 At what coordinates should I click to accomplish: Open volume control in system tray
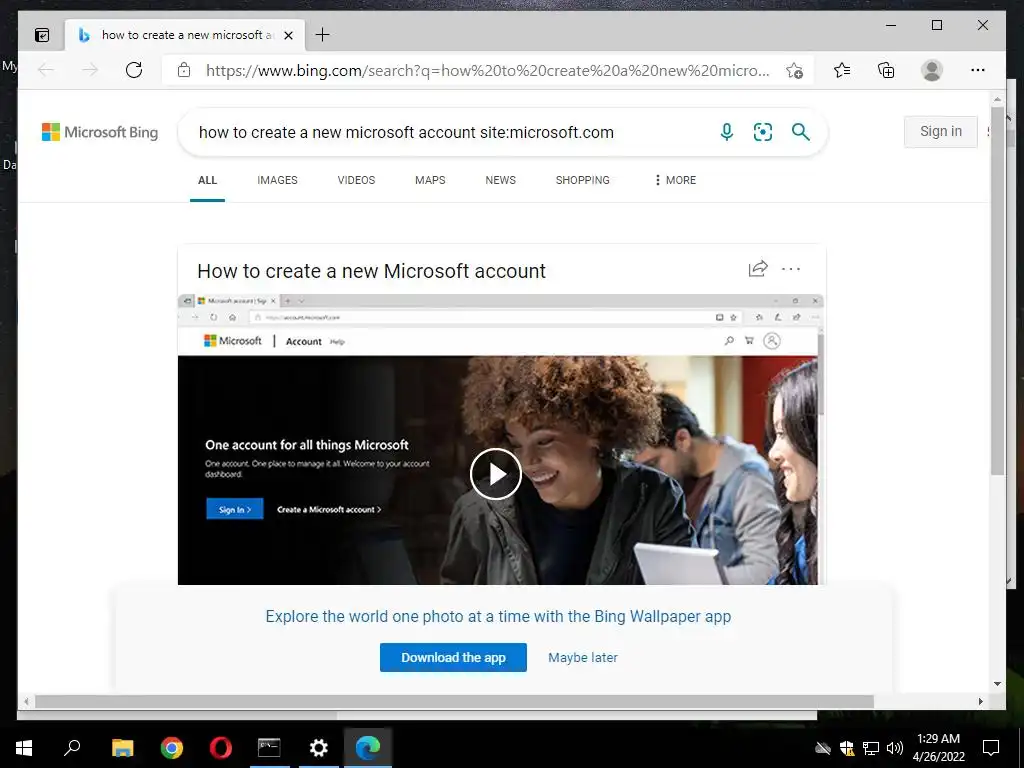[895, 748]
